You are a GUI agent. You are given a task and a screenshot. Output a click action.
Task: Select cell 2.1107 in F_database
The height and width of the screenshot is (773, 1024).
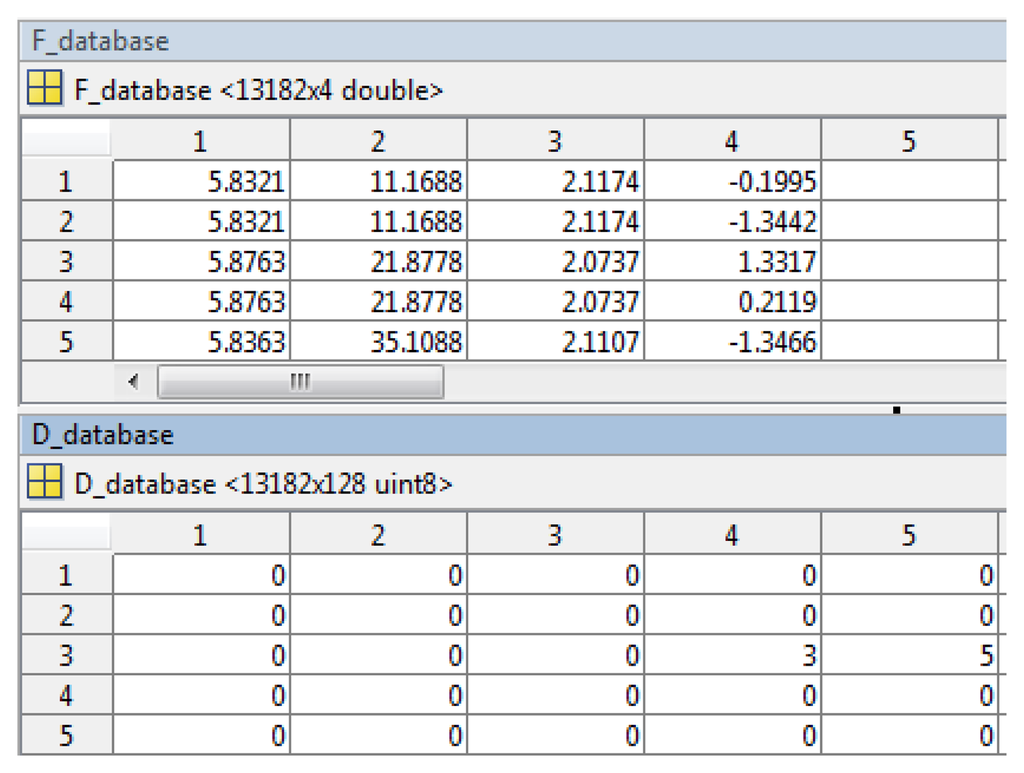(555, 341)
